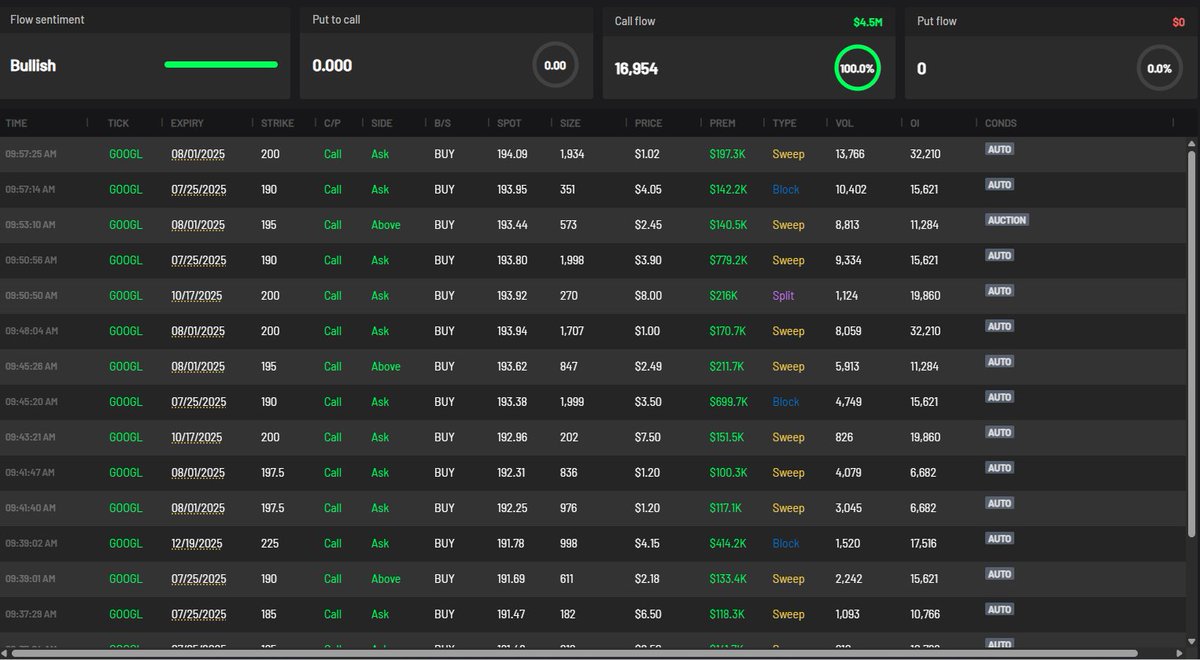Click the size value 1,934
Viewport: 1200px width, 660px height.
(x=572, y=154)
